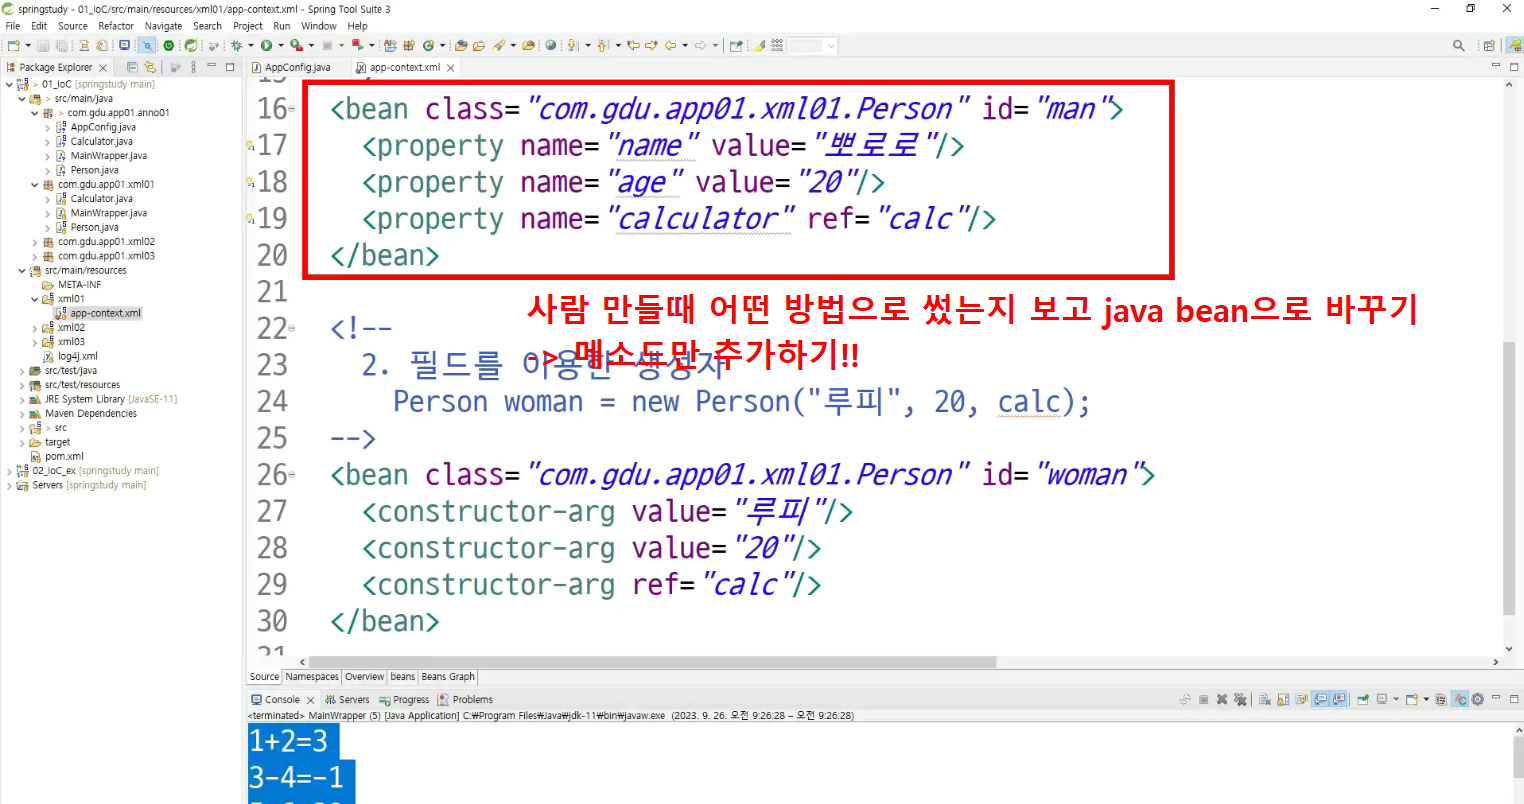This screenshot has width=1524, height=804.
Task: Click the editor horizontal scrollbar
Action: tap(653, 662)
